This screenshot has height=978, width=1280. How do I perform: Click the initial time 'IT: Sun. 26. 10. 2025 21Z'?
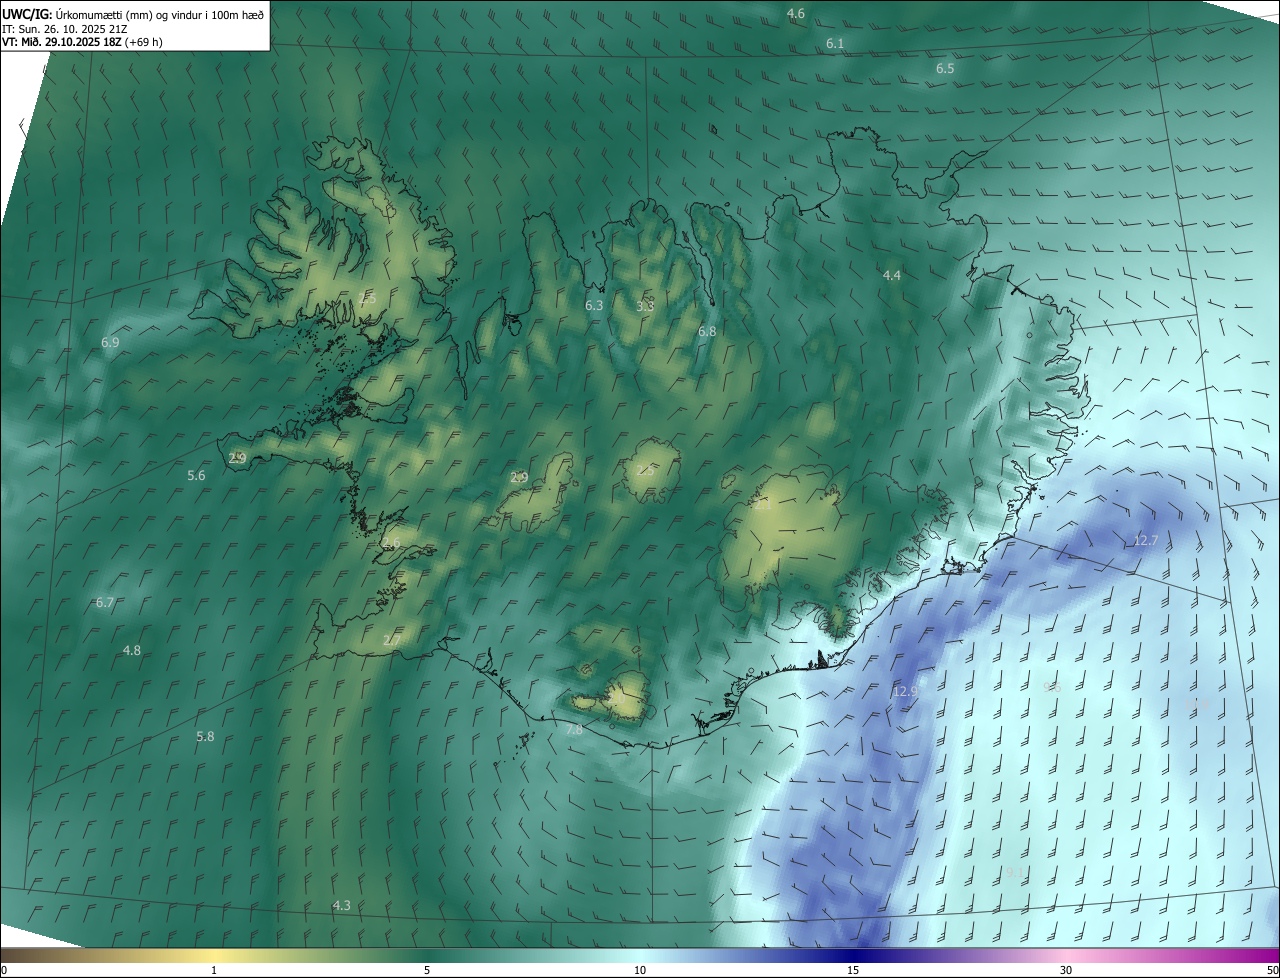click(x=63, y=28)
